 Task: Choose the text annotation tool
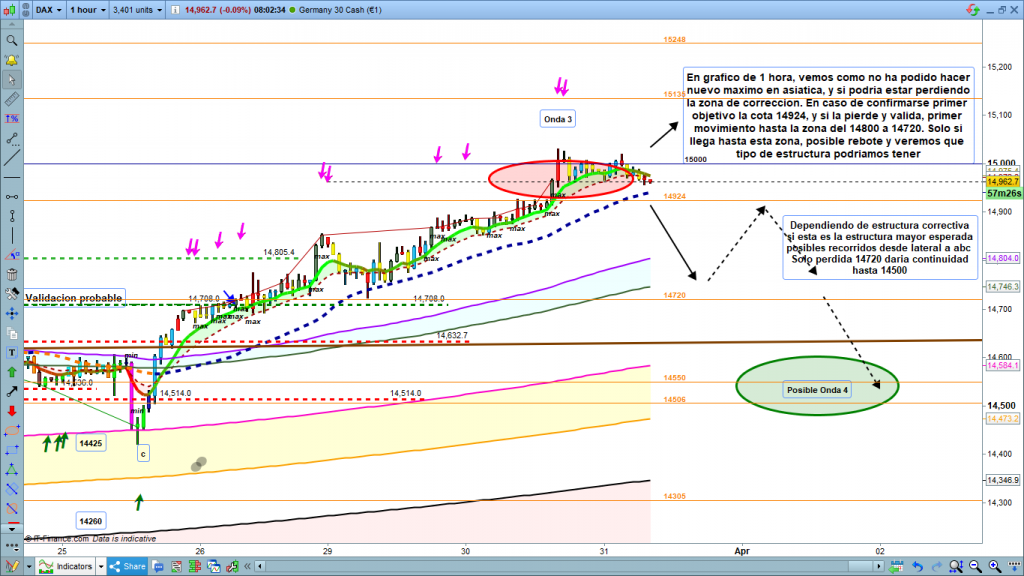(x=12, y=352)
